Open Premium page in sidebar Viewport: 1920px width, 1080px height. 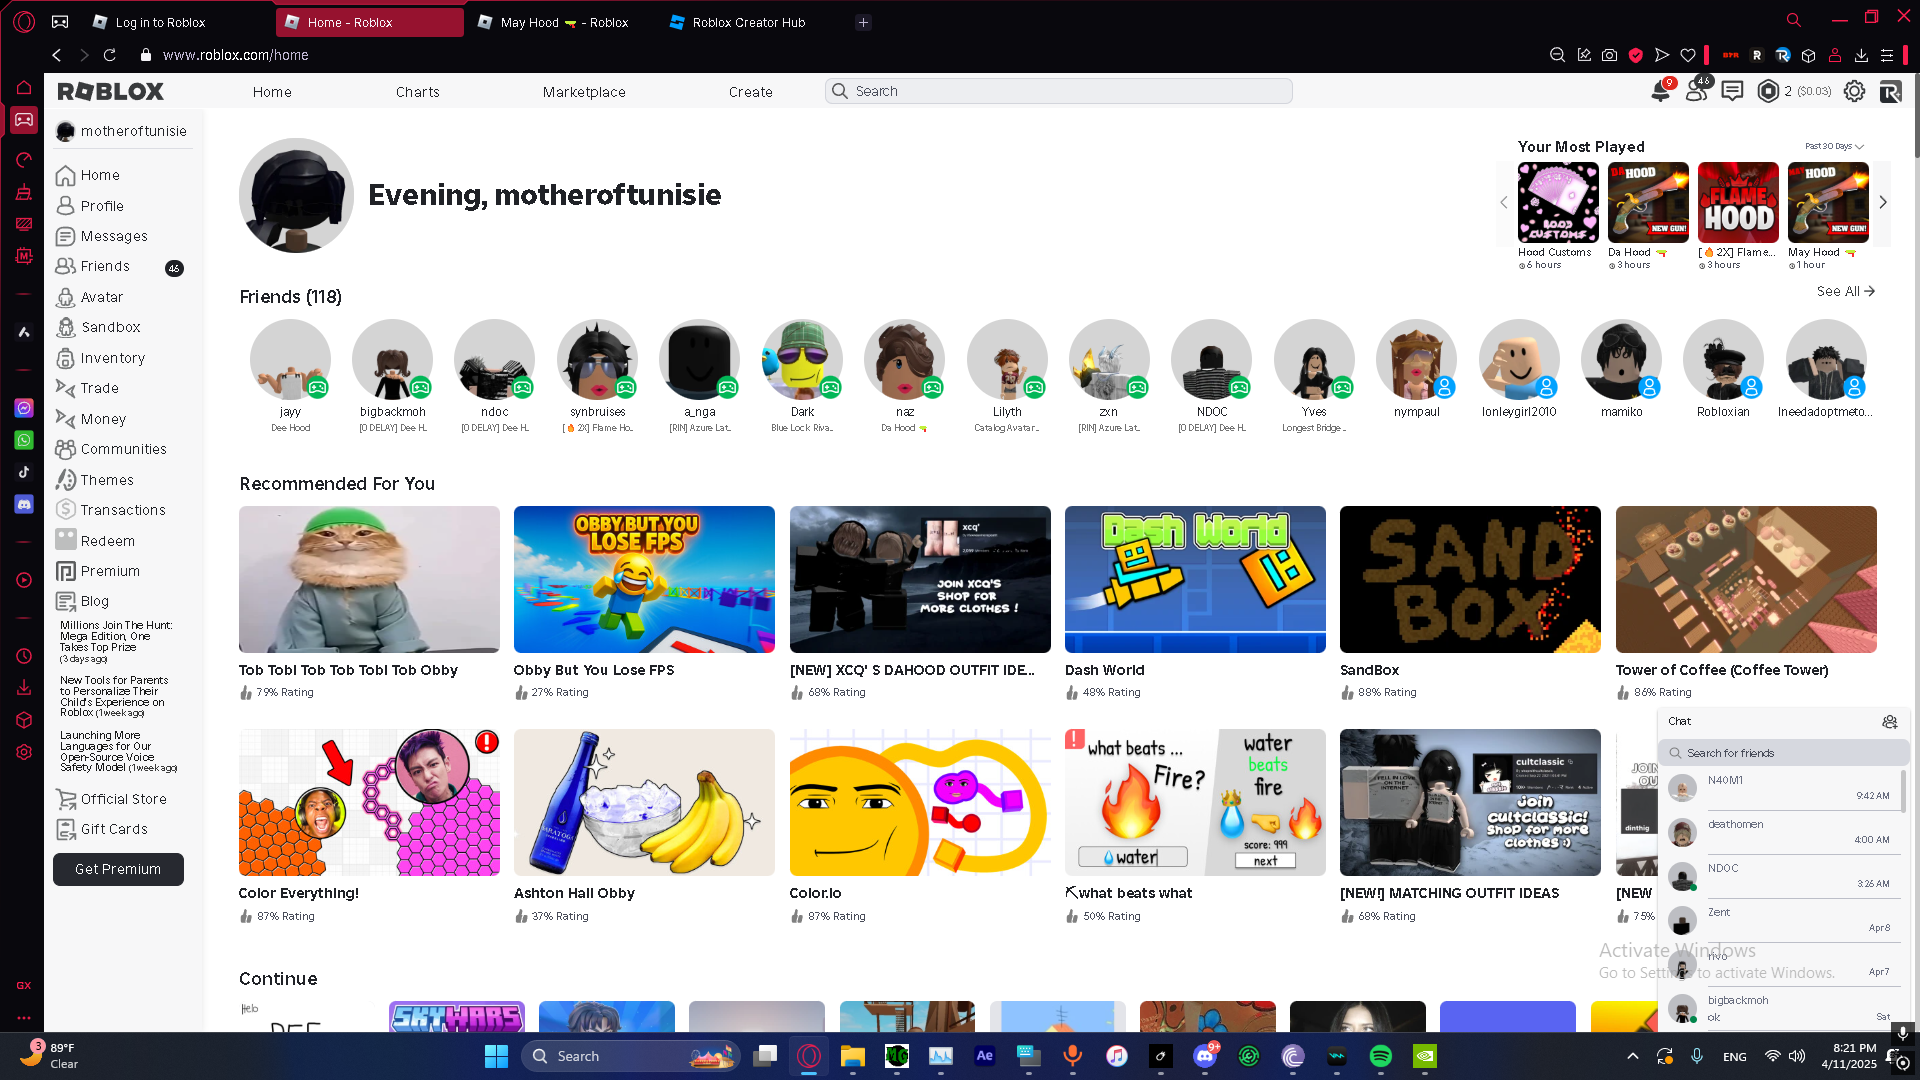110,571
